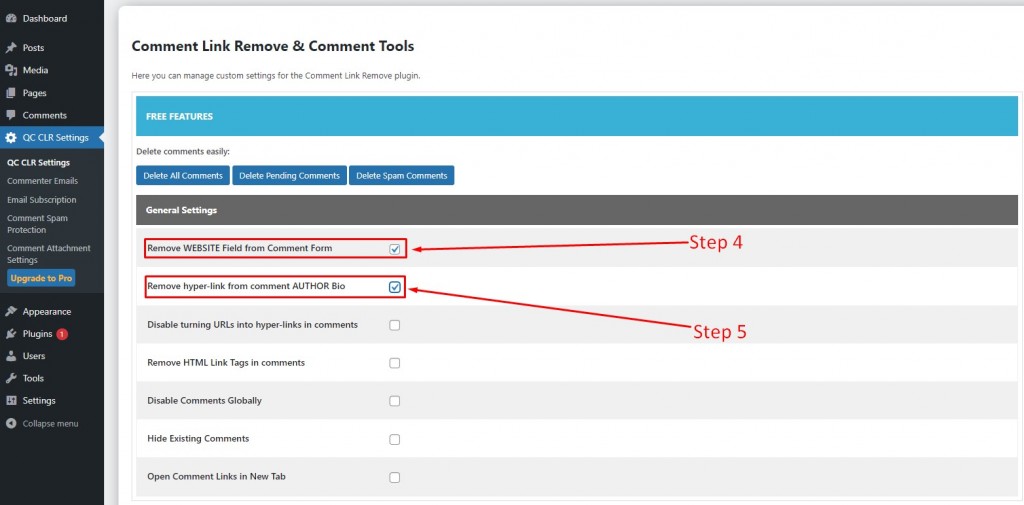Check Remove HTML Link Tags in comments
This screenshot has height=505, width=1024.
tap(394, 363)
